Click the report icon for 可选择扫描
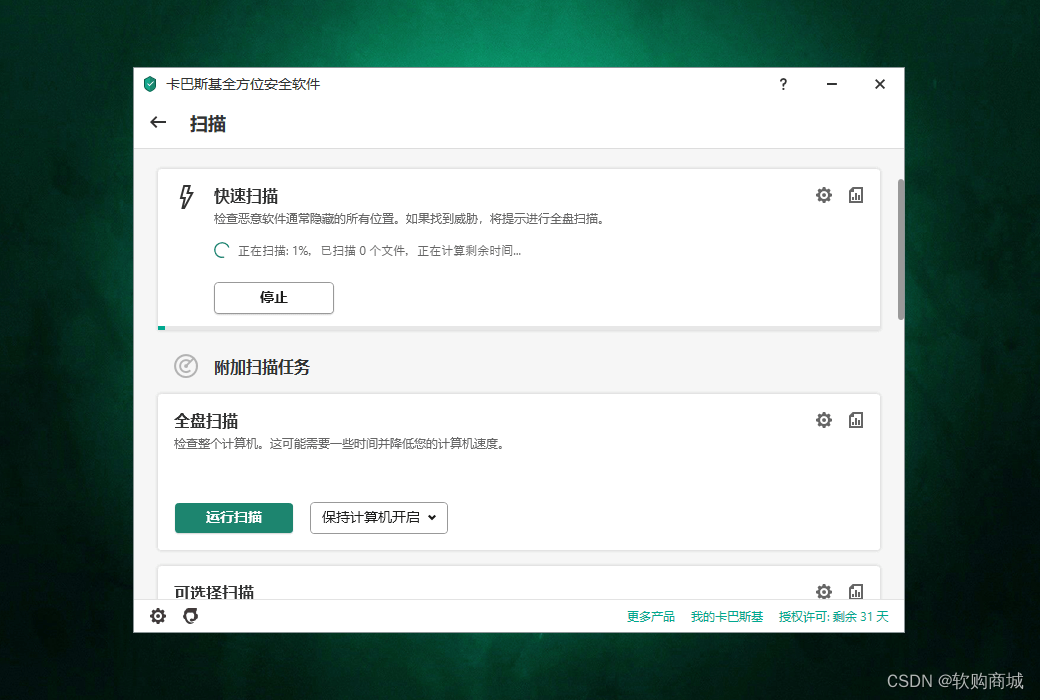The image size is (1040, 700). pos(856,592)
